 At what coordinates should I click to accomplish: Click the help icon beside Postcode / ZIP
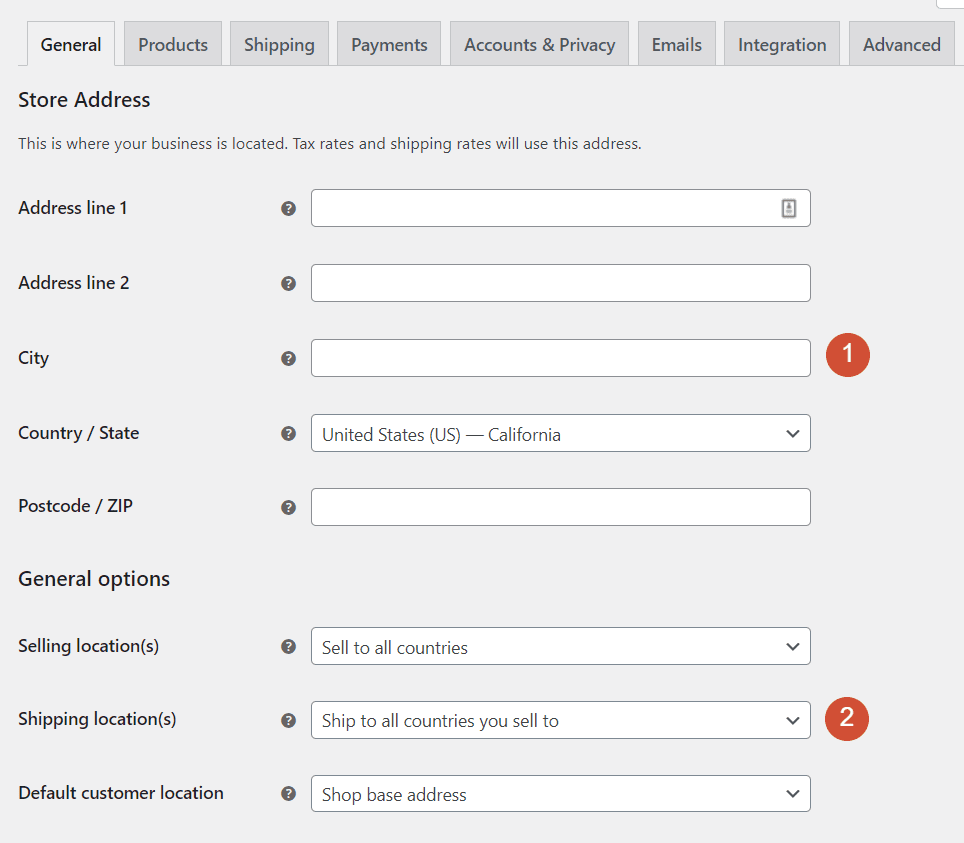tap(288, 507)
